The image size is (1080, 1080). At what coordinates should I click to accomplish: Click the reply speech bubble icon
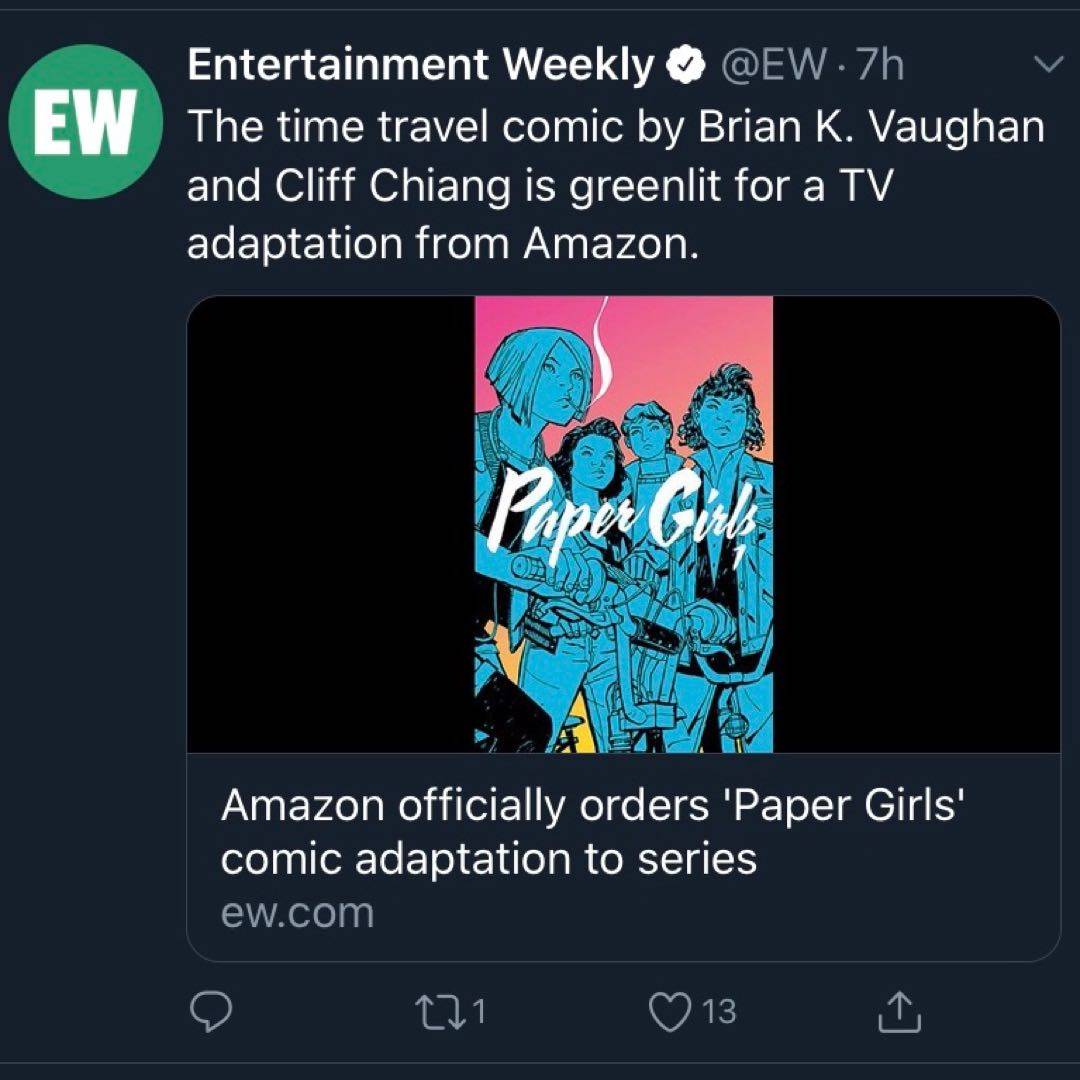tap(211, 1010)
